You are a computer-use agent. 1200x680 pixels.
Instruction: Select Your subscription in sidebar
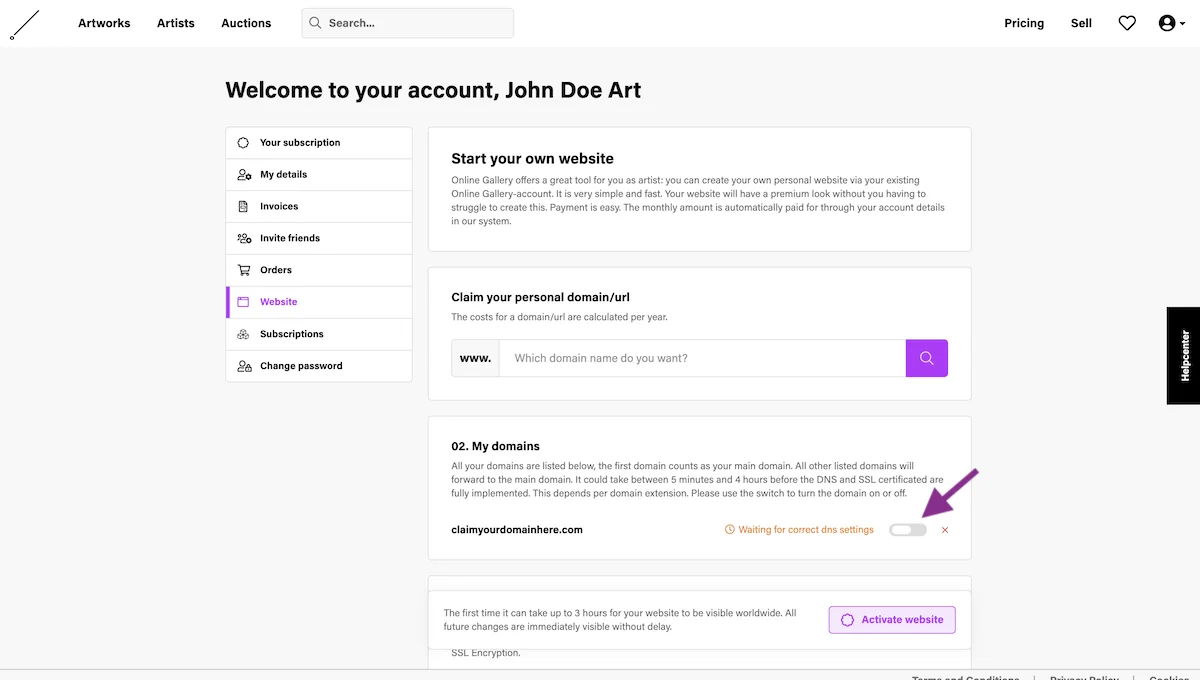pos(319,143)
